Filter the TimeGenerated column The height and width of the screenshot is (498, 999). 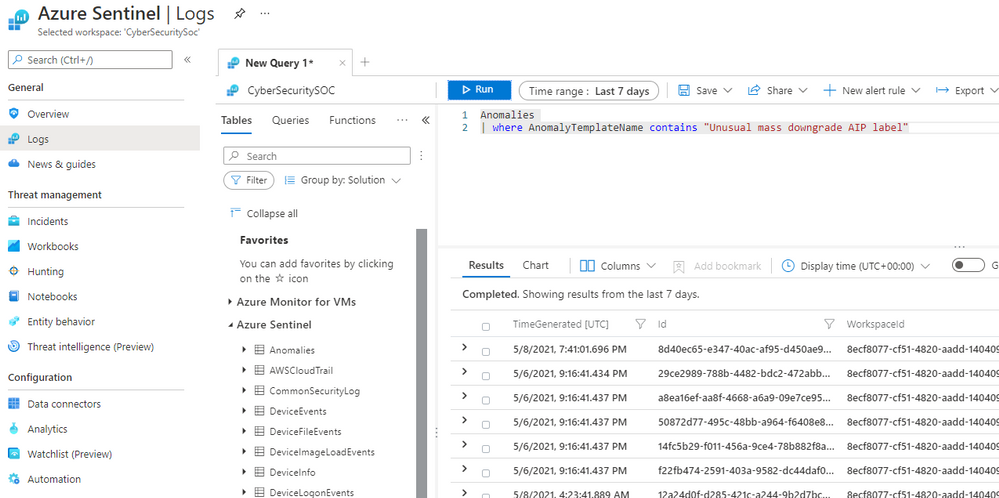pyautogui.click(x=640, y=324)
